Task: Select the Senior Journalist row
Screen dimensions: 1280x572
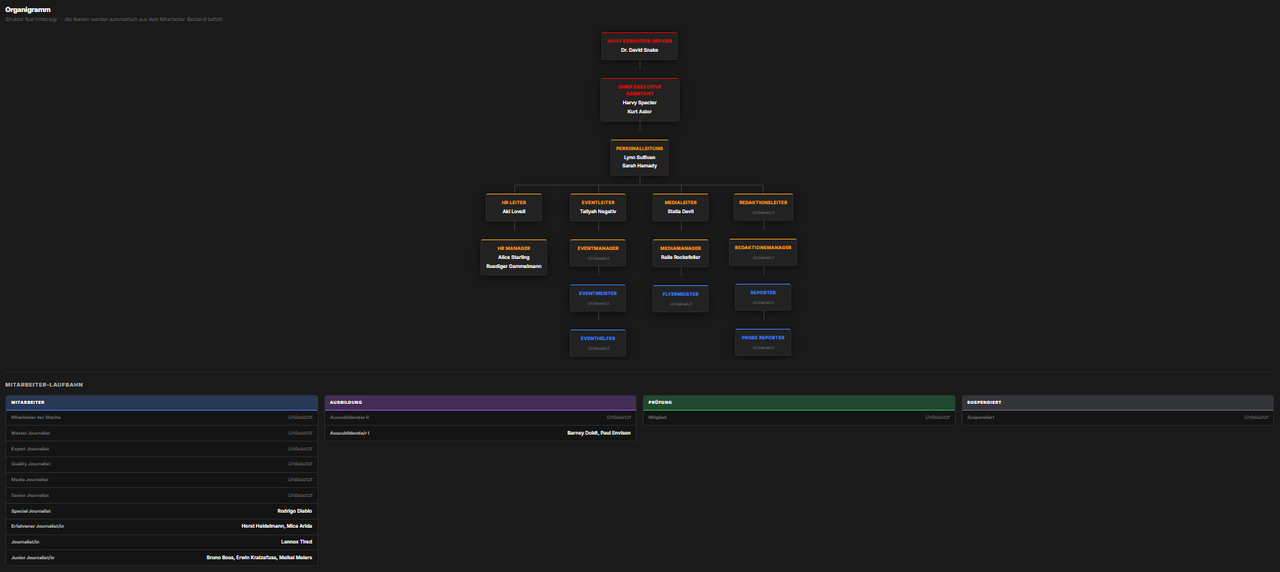Action: tap(162, 495)
